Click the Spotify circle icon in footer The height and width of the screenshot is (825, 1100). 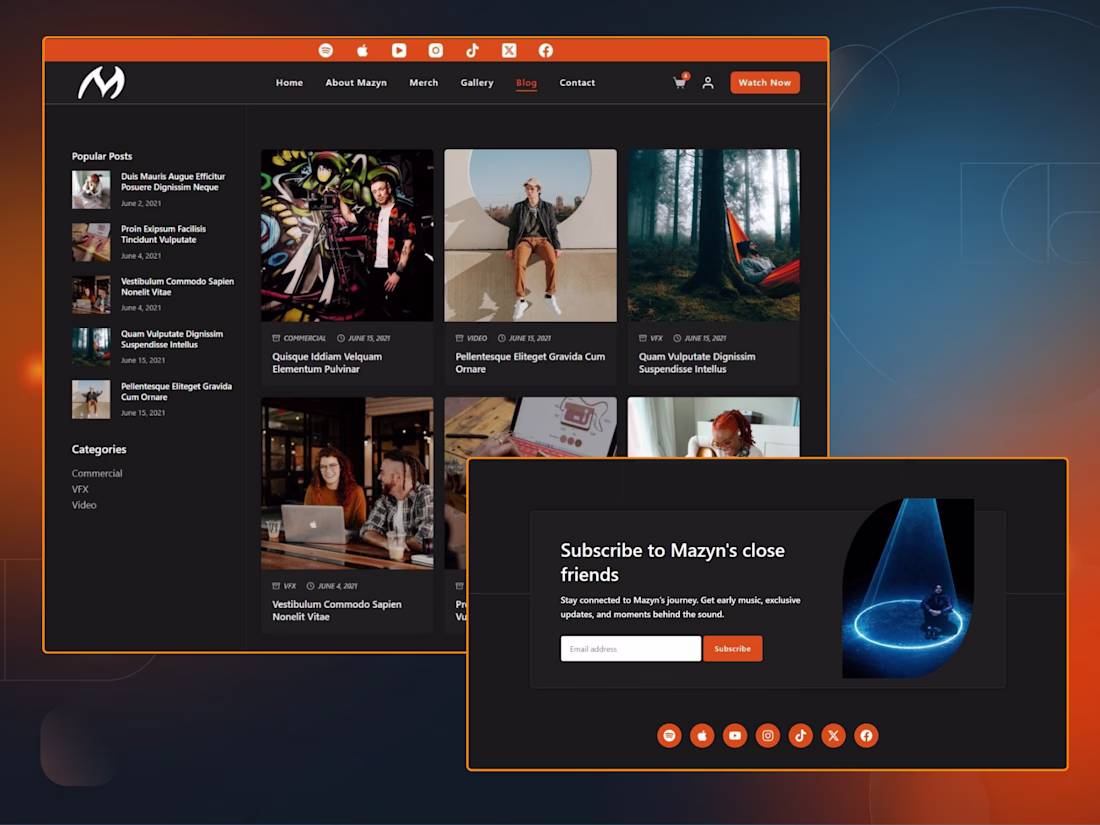(x=669, y=735)
